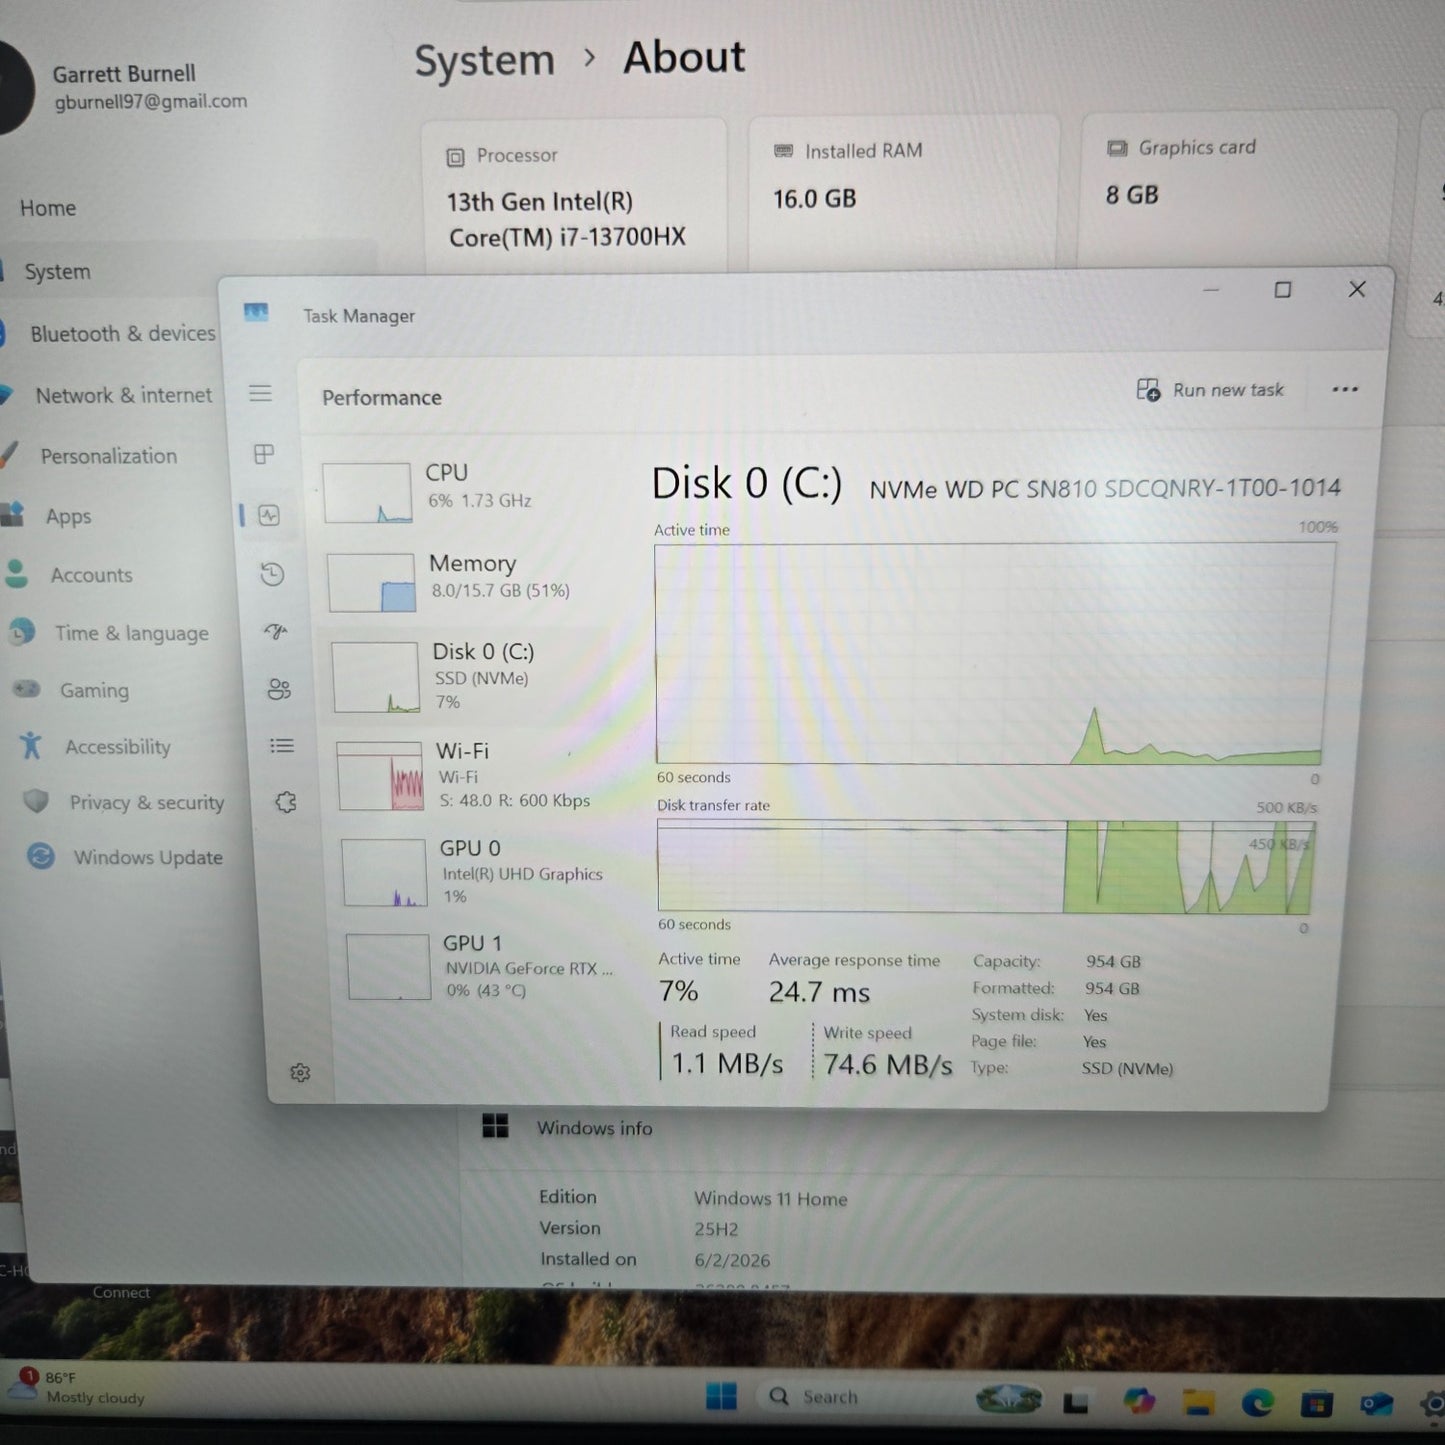Select GPU 1 NVIDIA GeForce RTX entry
The width and height of the screenshot is (1445, 1445).
pyautogui.click(x=482, y=966)
